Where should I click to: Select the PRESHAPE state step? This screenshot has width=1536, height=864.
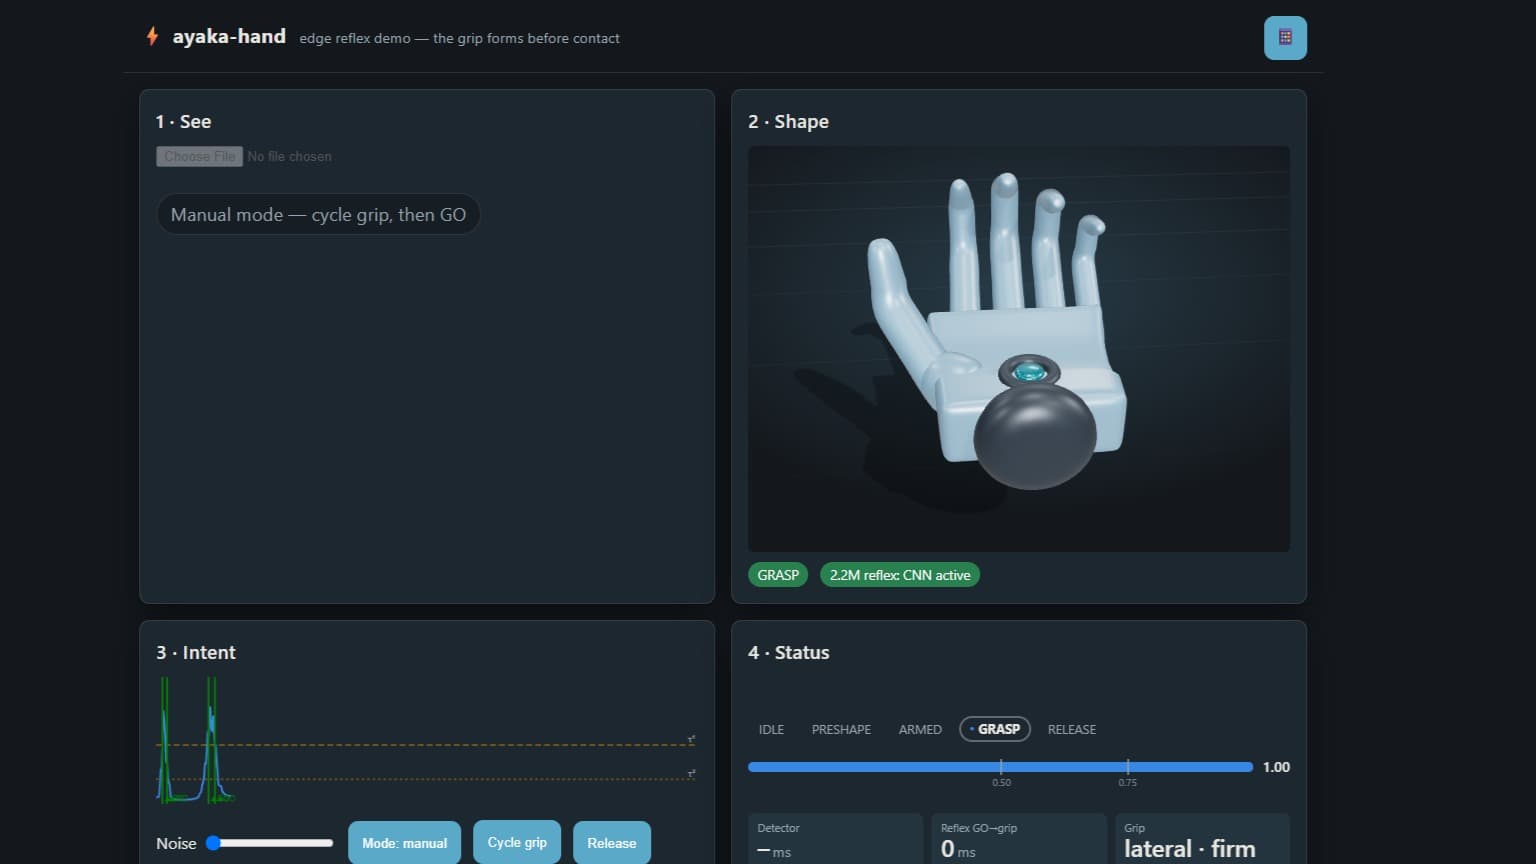click(x=841, y=729)
